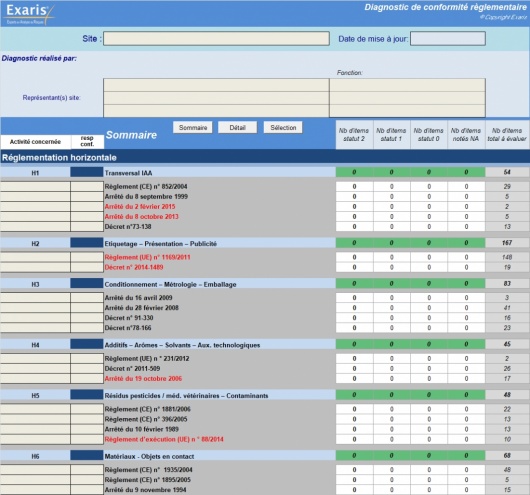This screenshot has height=495, width=530.
Task: Open the Sommaire view button
Action: (x=193, y=127)
